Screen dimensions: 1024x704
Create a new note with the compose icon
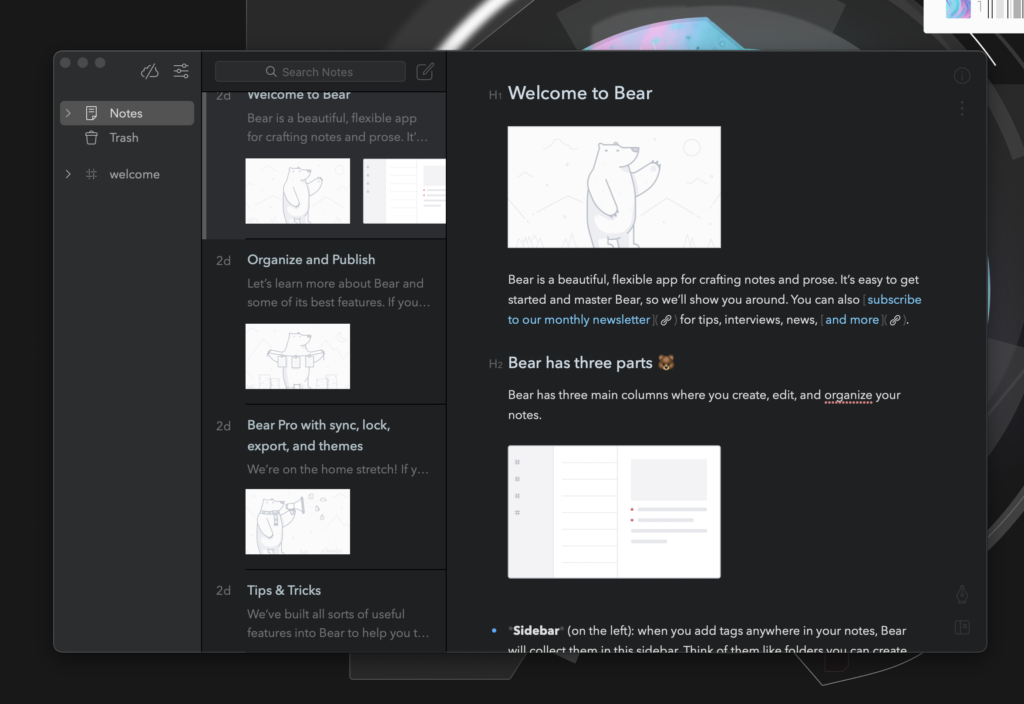(424, 71)
